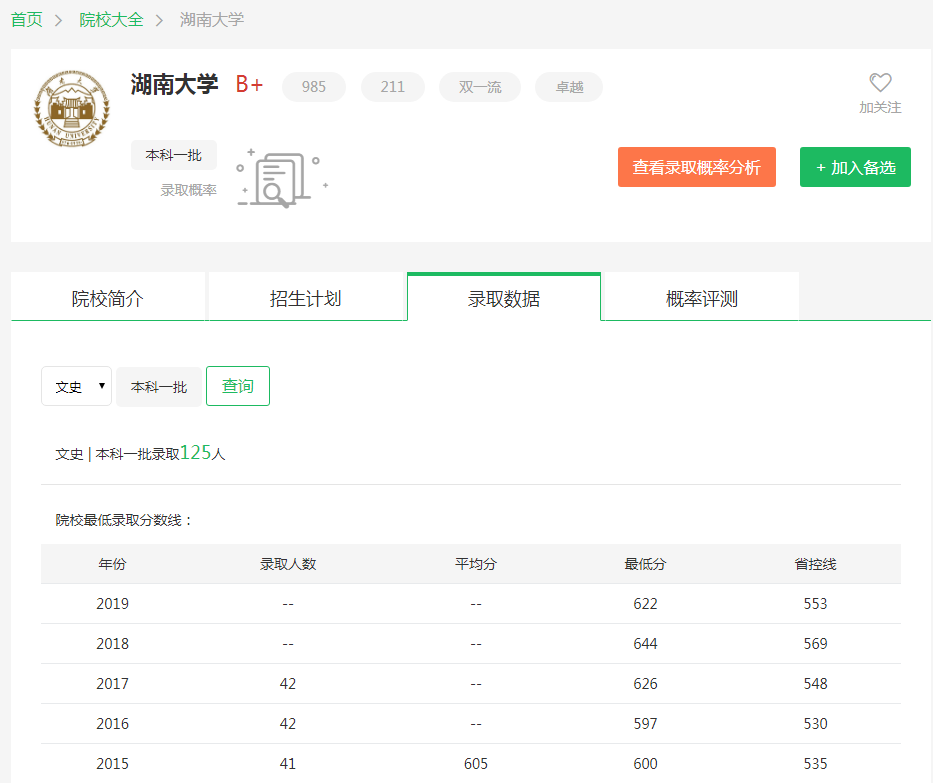This screenshot has width=933, height=783.
Task: Click the admission probability document icon
Action: pyautogui.click(x=282, y=177)
